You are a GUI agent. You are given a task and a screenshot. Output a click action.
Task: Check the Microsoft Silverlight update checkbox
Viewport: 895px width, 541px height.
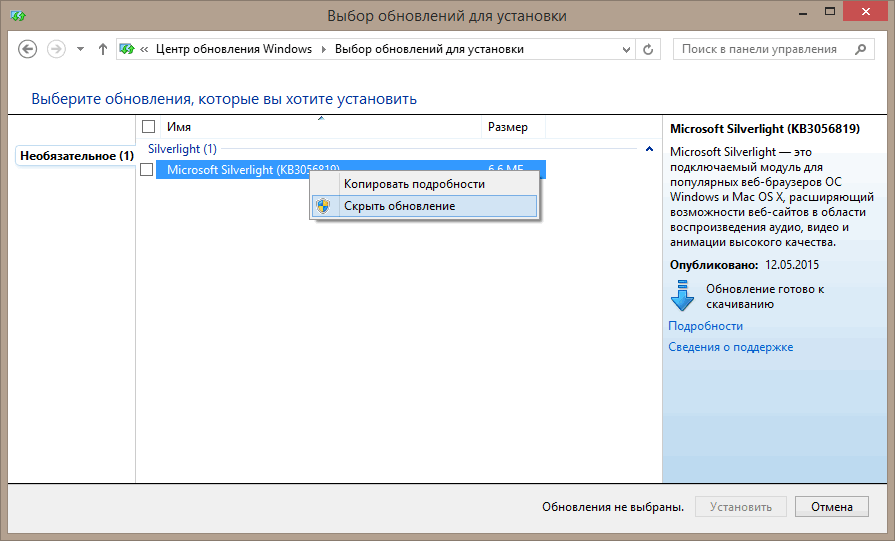tap(147, 170)
